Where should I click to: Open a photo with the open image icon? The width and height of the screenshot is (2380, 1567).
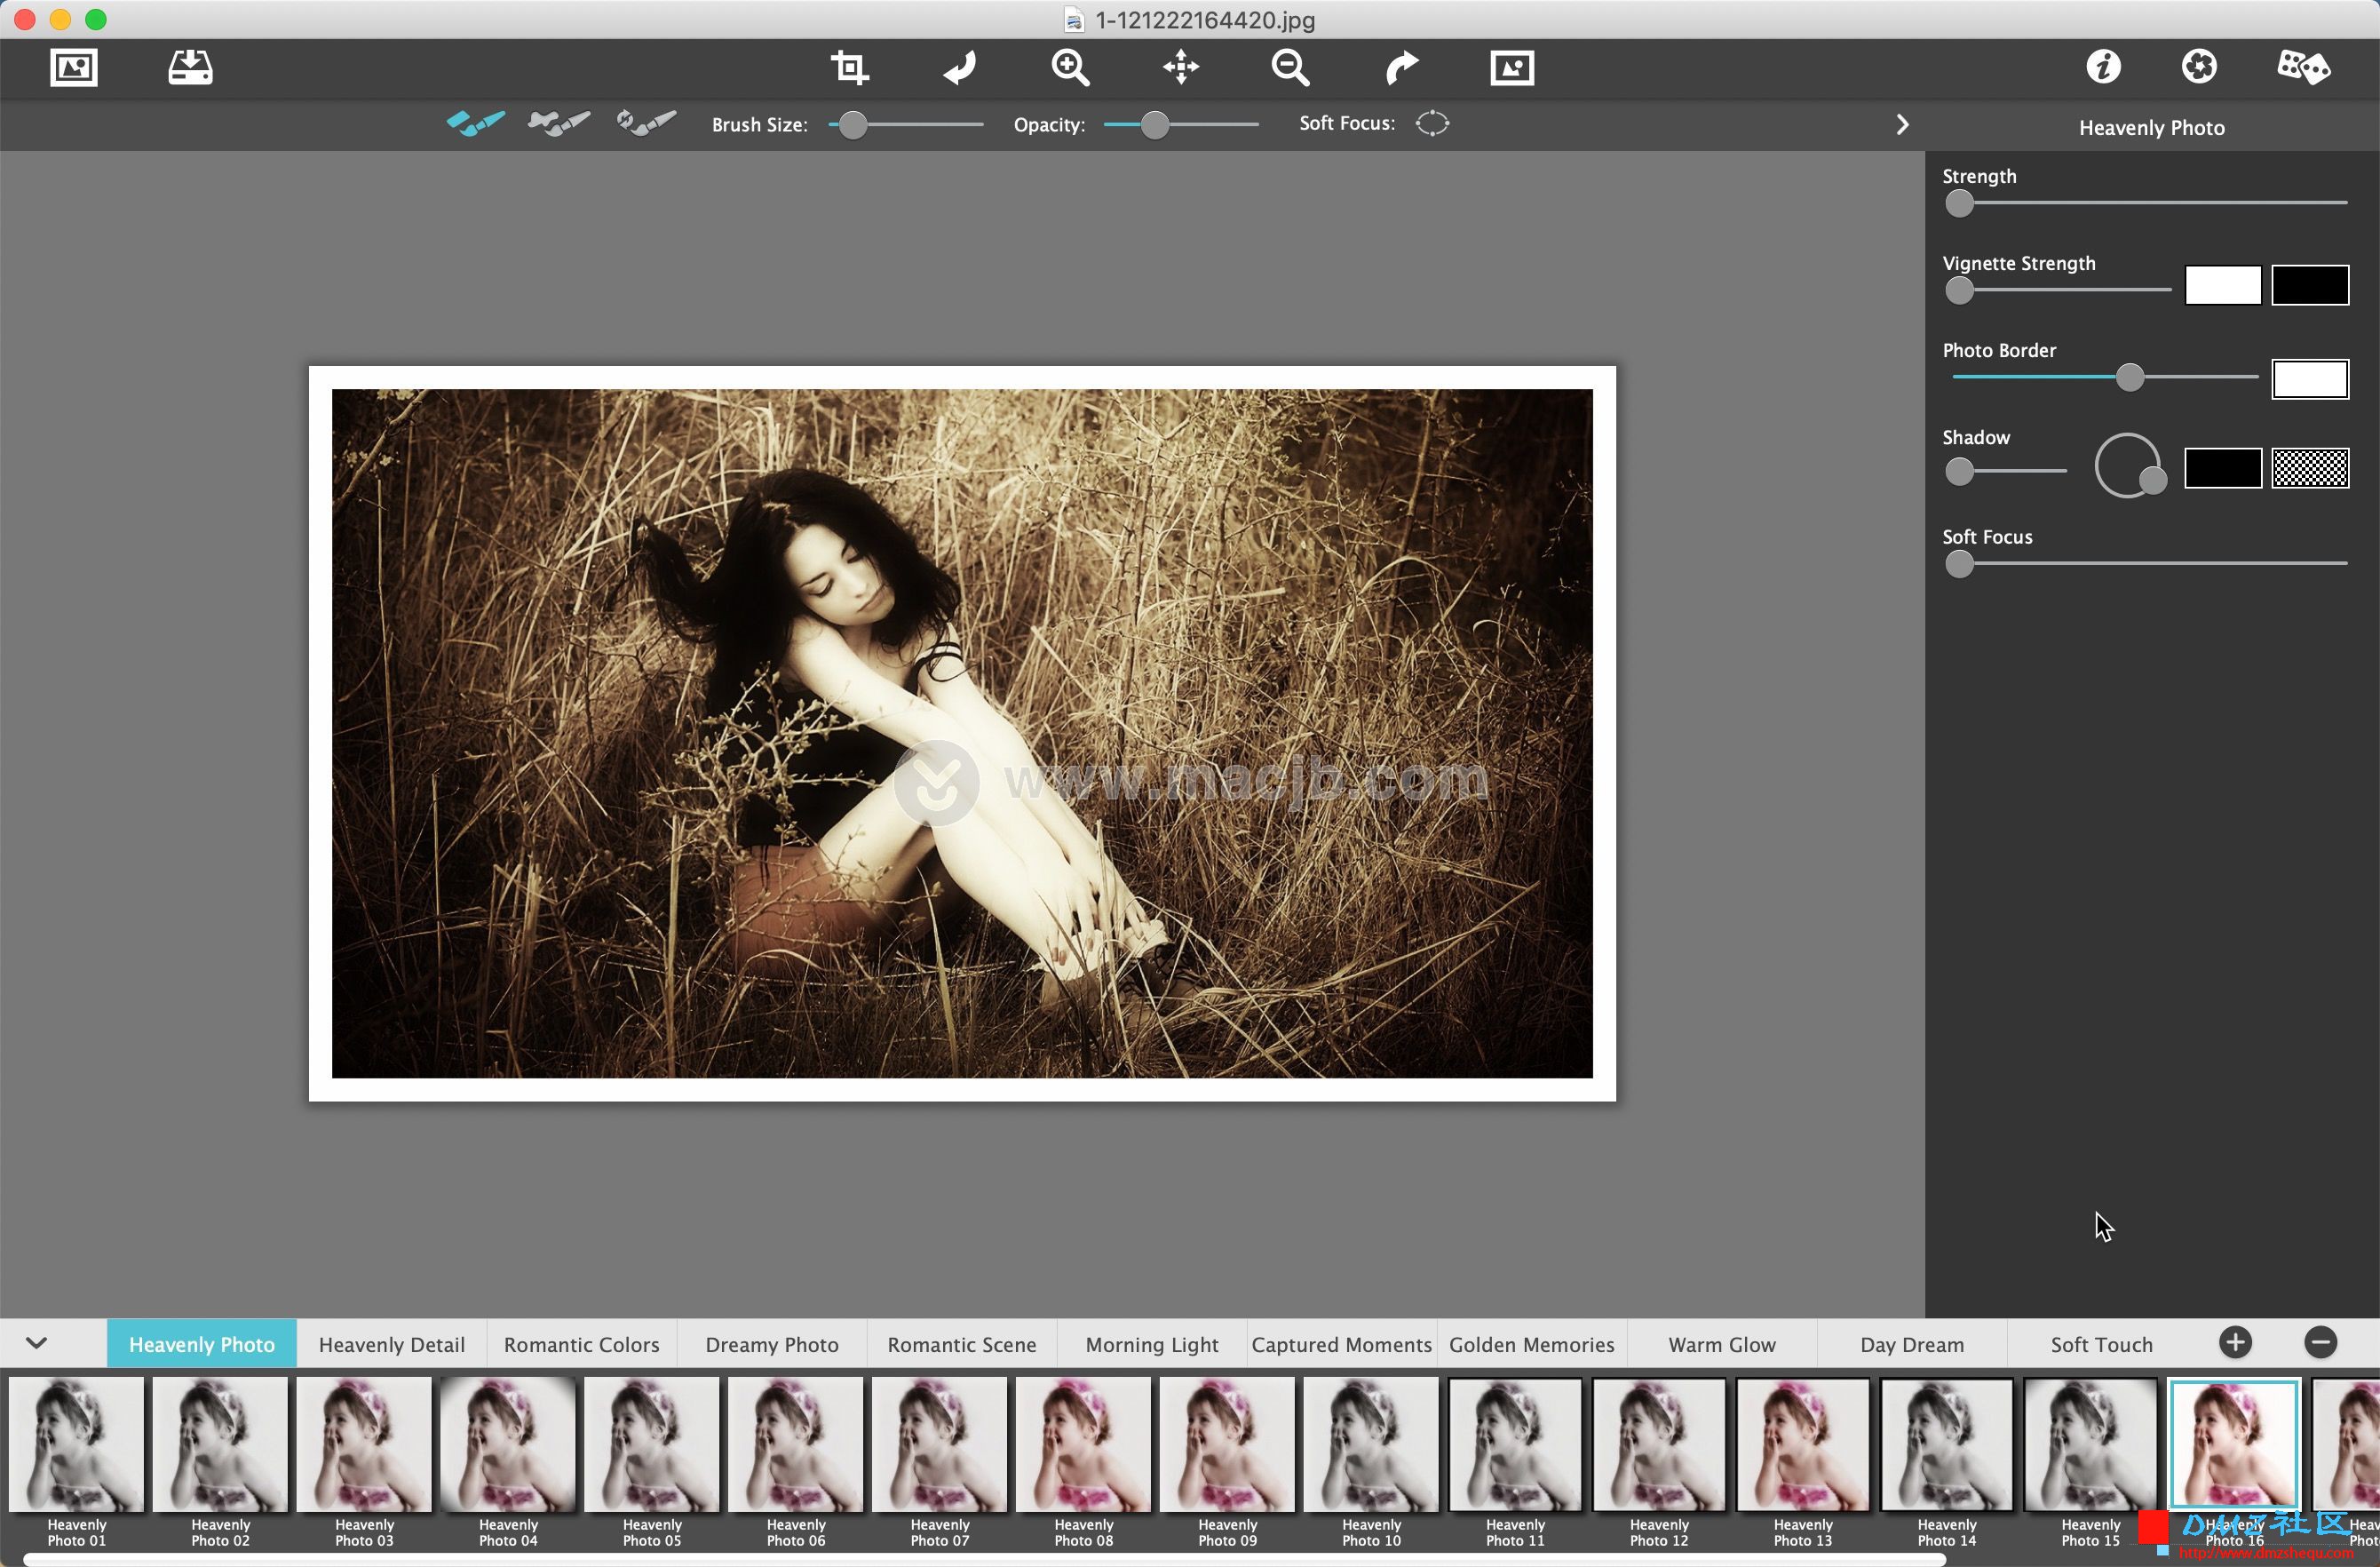point(74,68)
